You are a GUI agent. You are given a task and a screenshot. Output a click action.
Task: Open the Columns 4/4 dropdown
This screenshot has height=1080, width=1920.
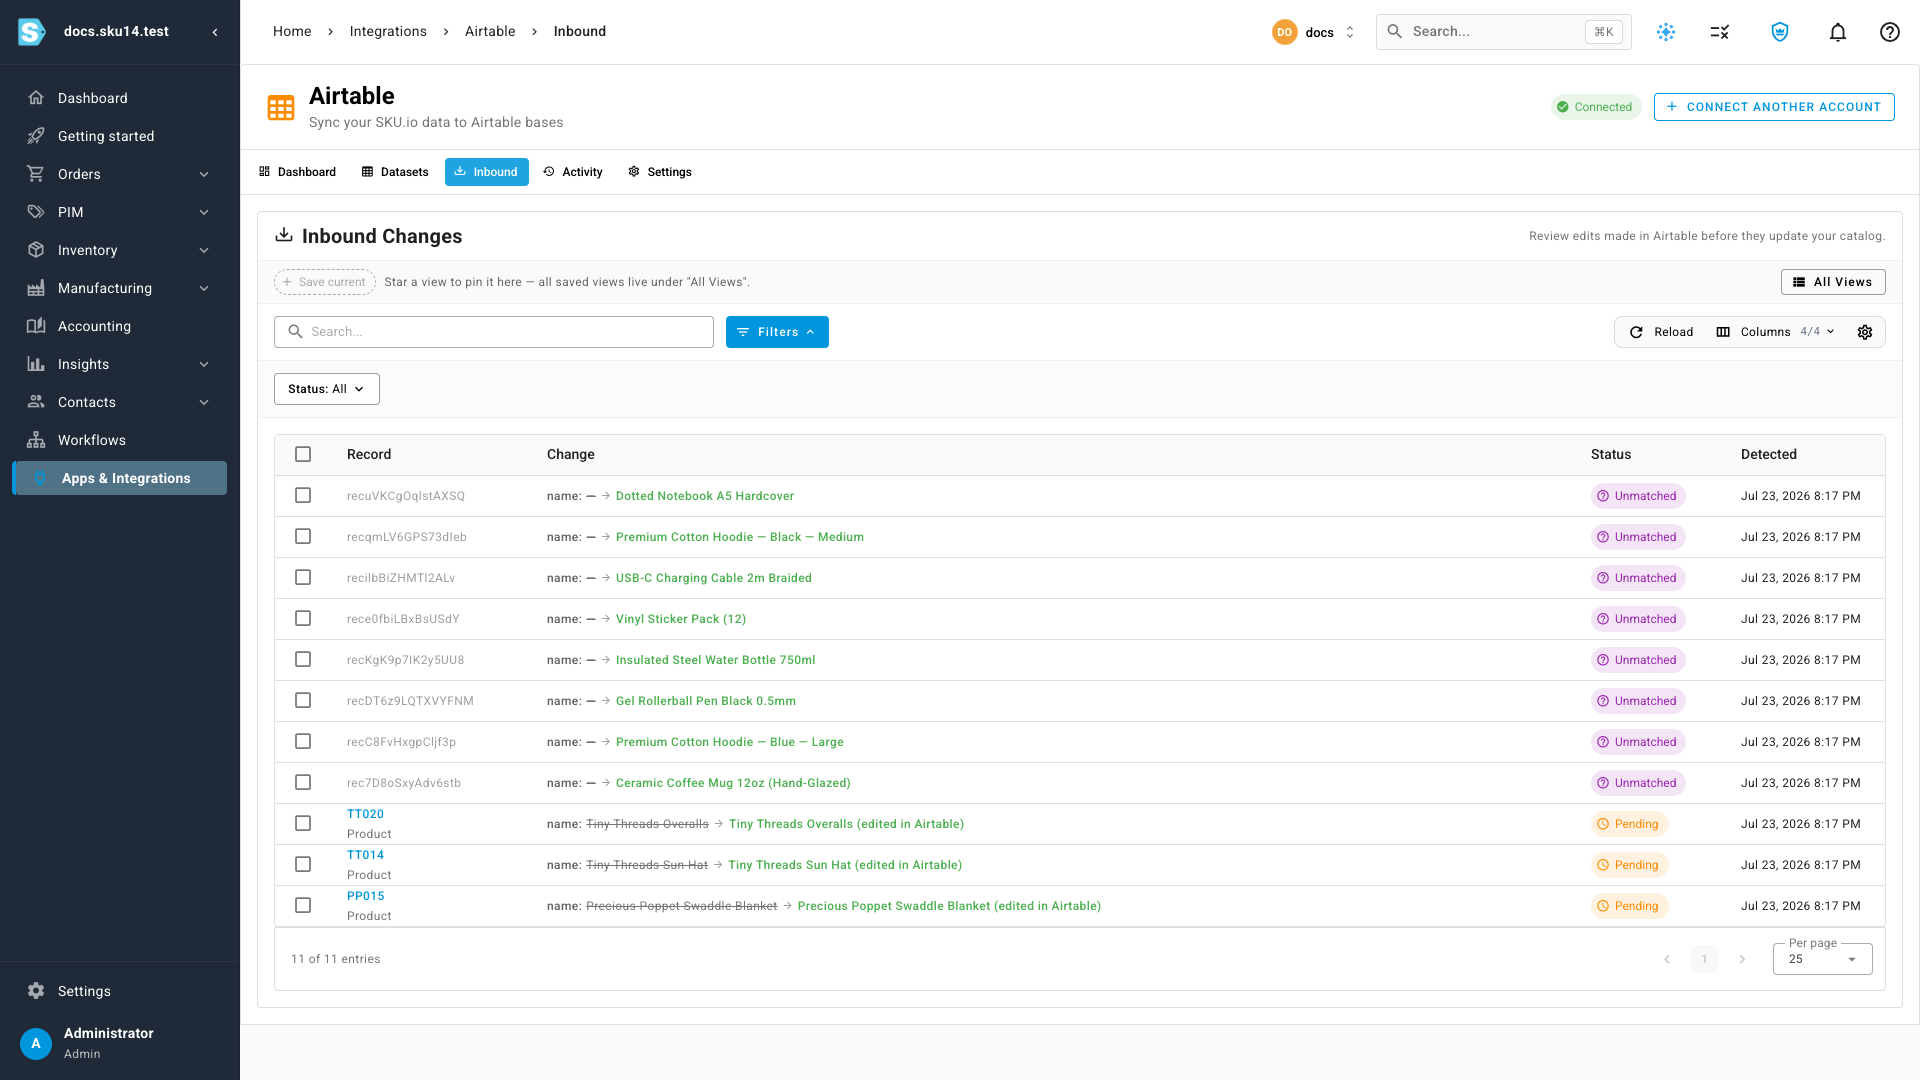pyautogui.click(x=1775, y=332)
